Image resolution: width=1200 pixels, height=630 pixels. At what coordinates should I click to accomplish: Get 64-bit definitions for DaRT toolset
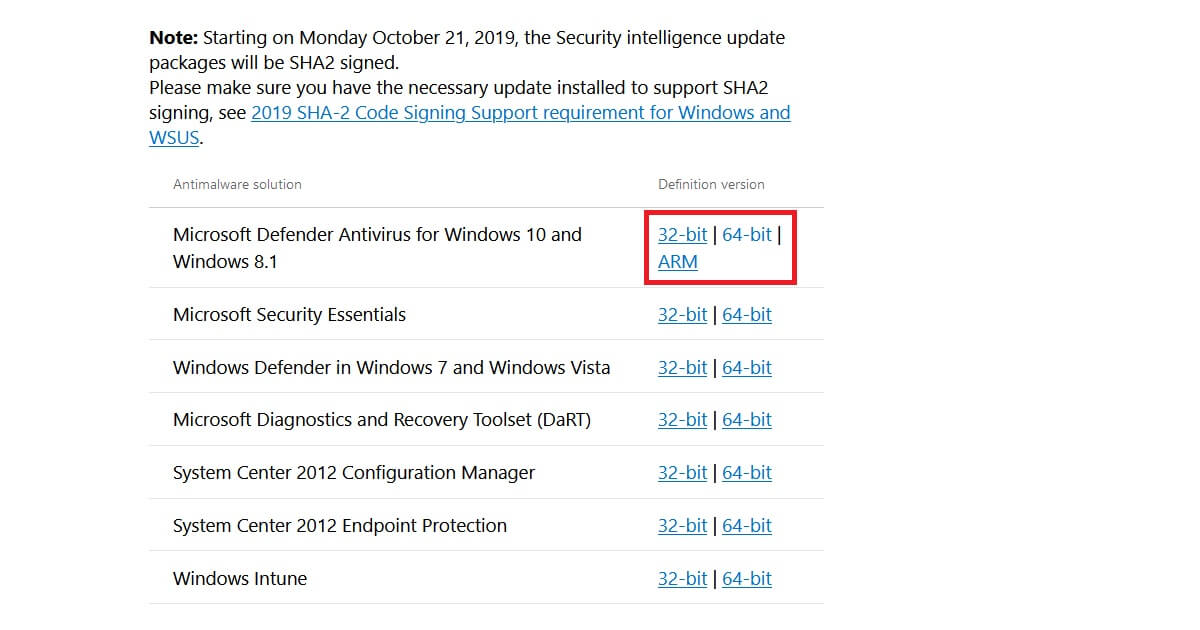[x=746, y=419]
